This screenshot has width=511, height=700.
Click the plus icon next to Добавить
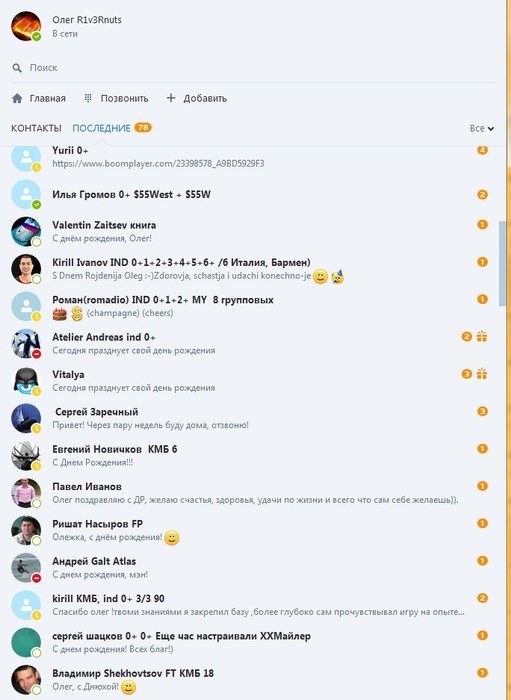170,98
